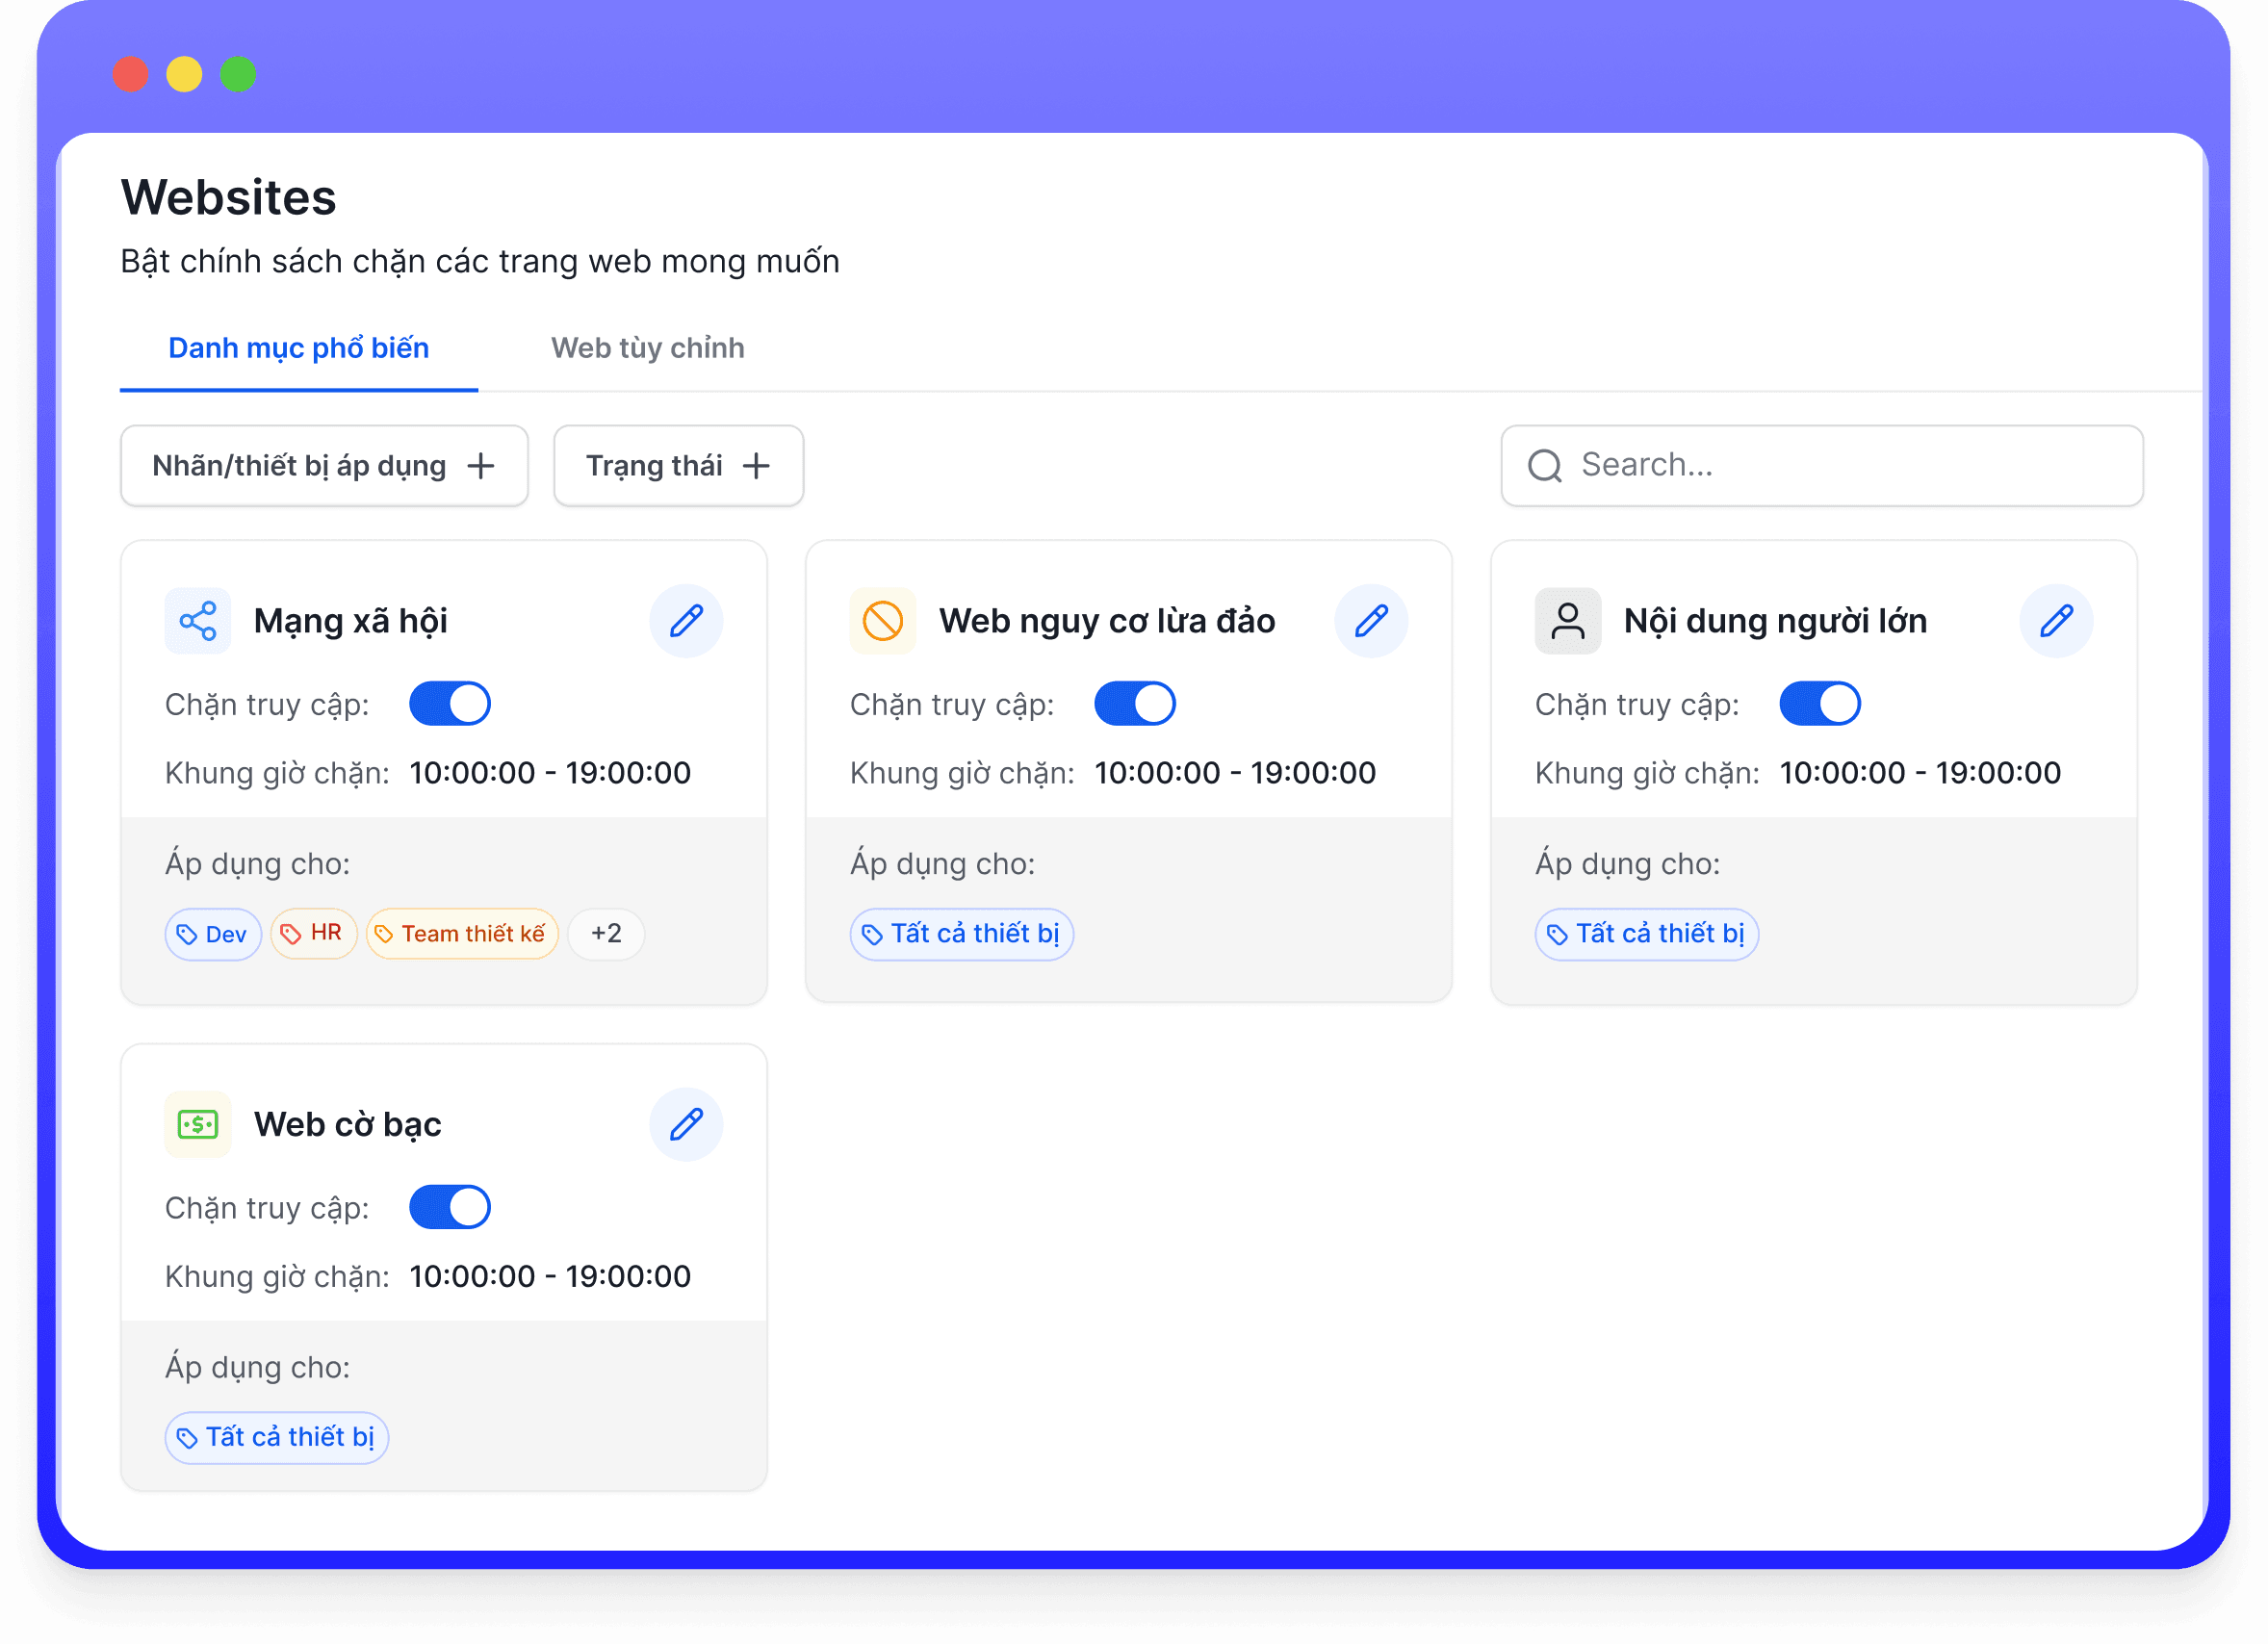The image size is (2268, 1644).
Task: Click Tất cả thiết bị chip on Web cờ bạc
Action: (276, 1437)
